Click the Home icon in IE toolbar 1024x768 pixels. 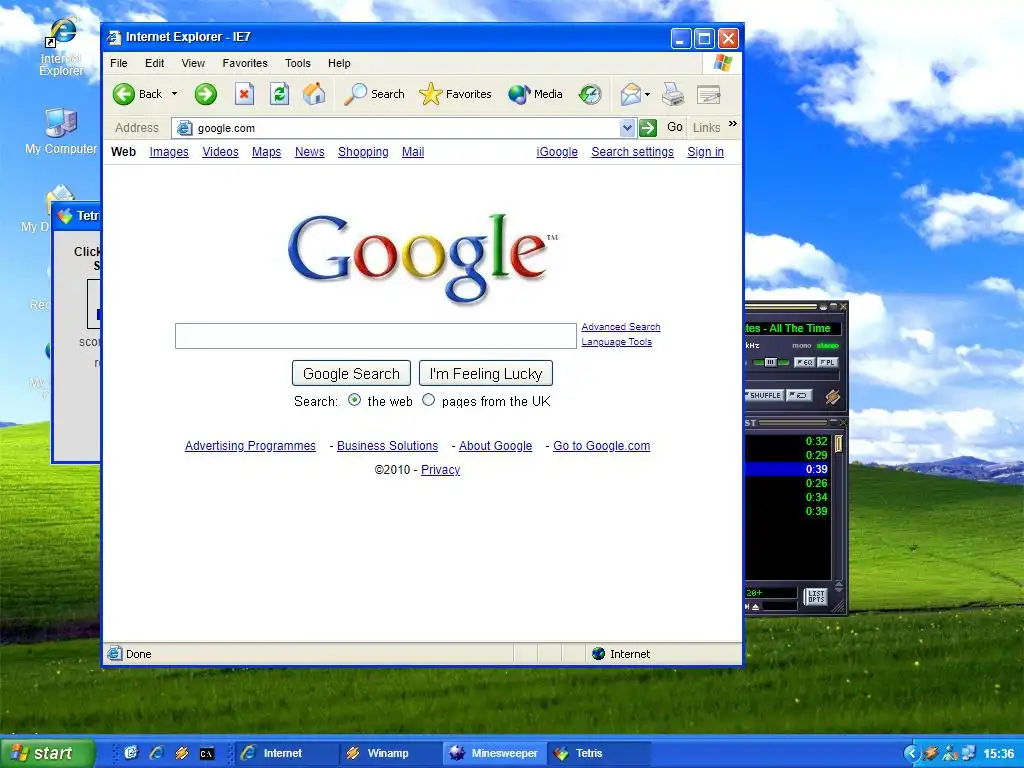click(314, 94)
